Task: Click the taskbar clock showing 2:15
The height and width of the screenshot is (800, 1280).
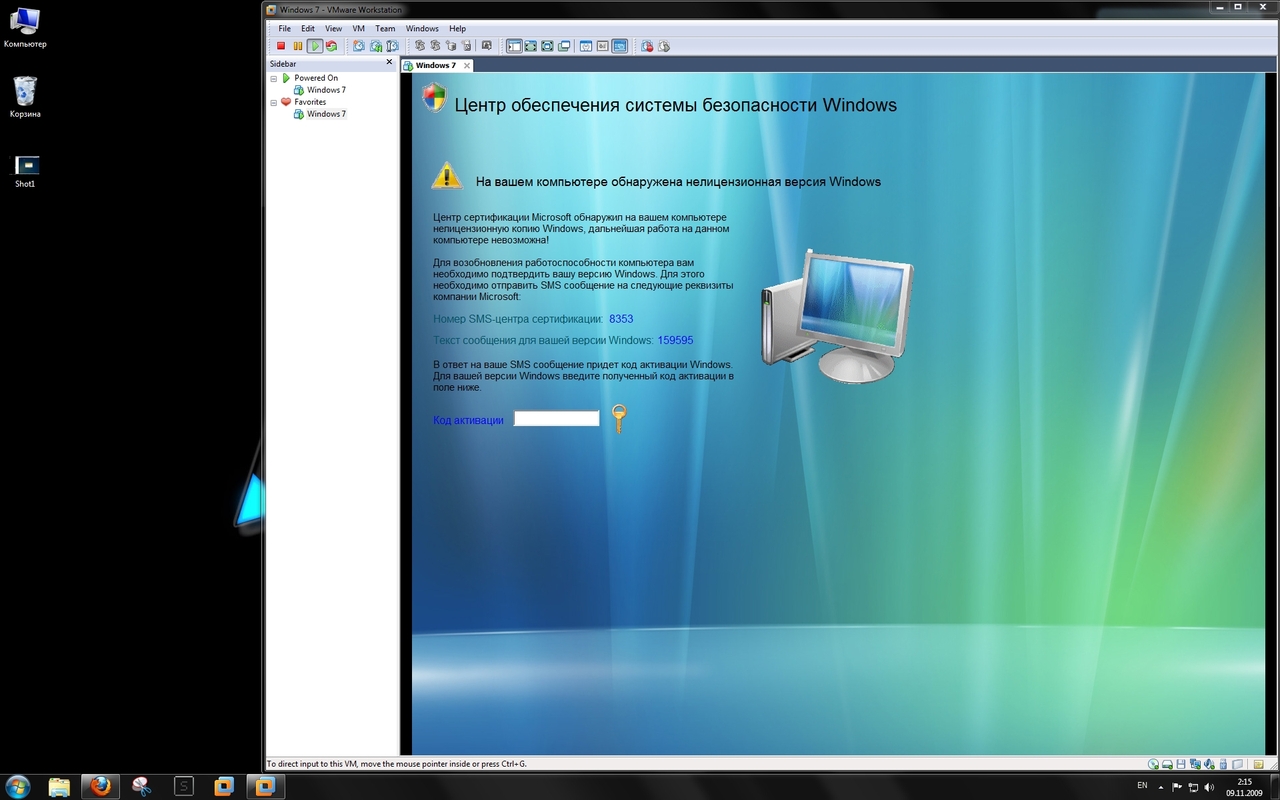Action: tap(1245, 786)
